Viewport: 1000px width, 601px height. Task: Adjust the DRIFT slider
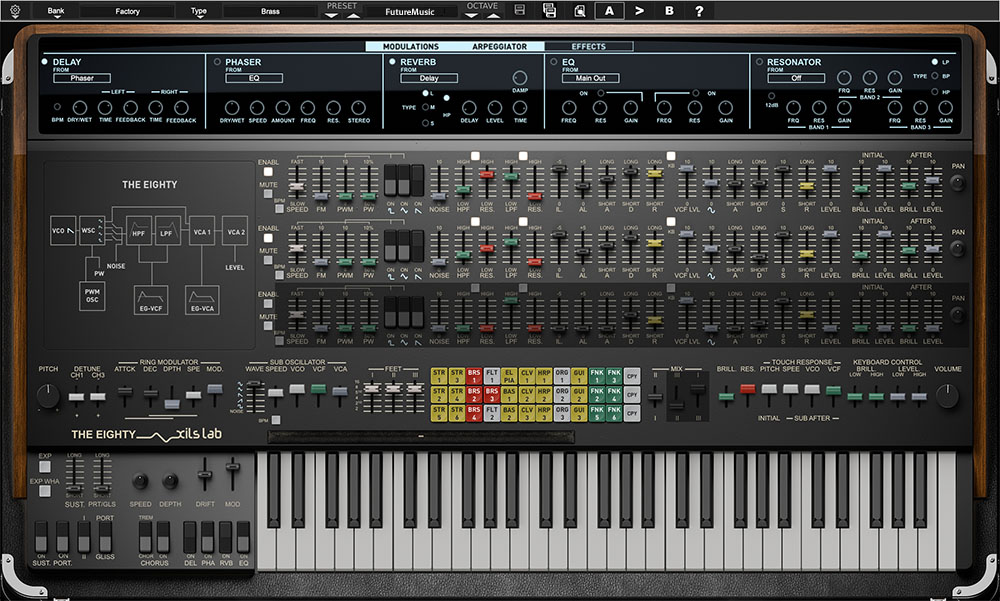coord(205,475)
